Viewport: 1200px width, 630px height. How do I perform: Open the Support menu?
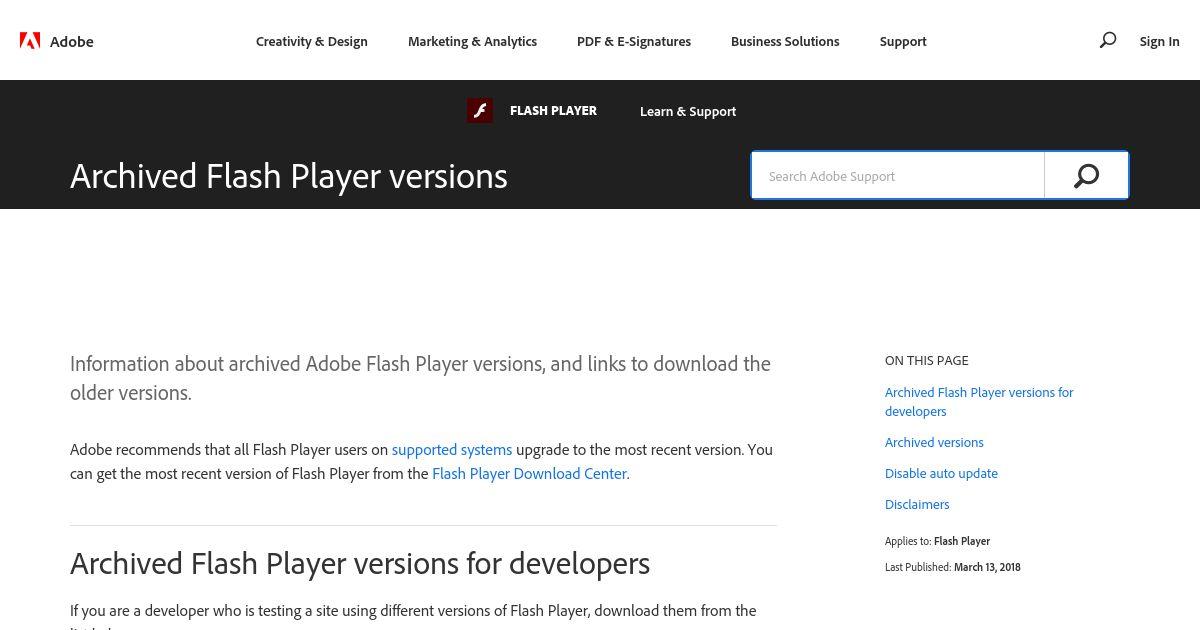(x=903, y=41)
